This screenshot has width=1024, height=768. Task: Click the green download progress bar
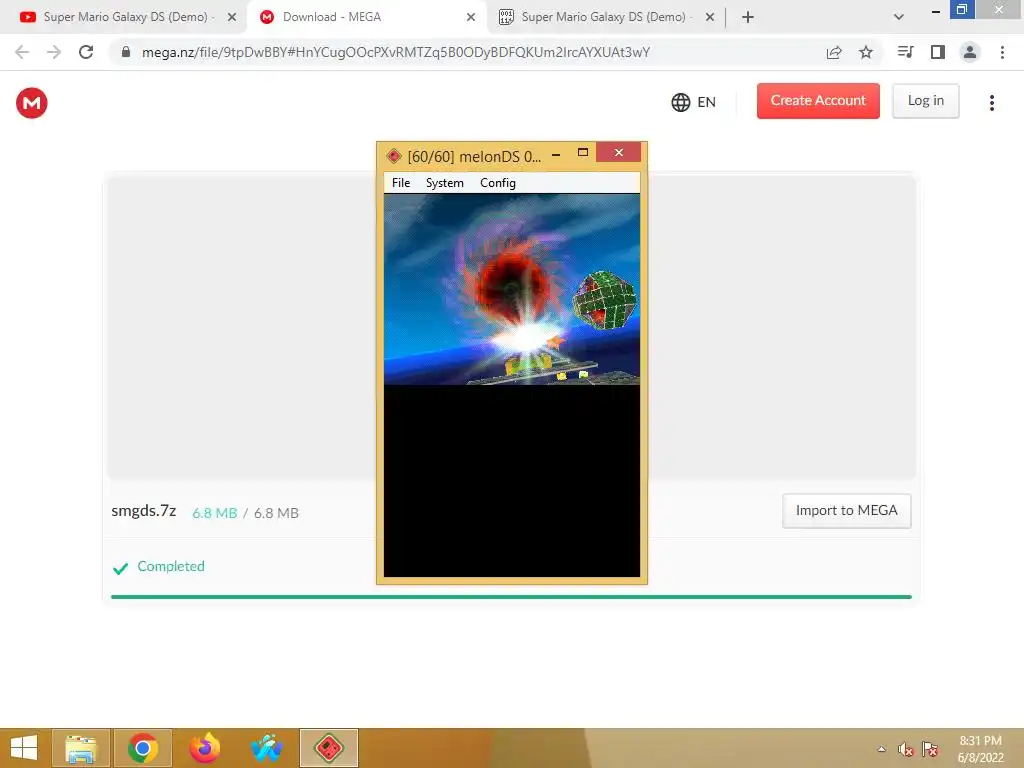511,596
